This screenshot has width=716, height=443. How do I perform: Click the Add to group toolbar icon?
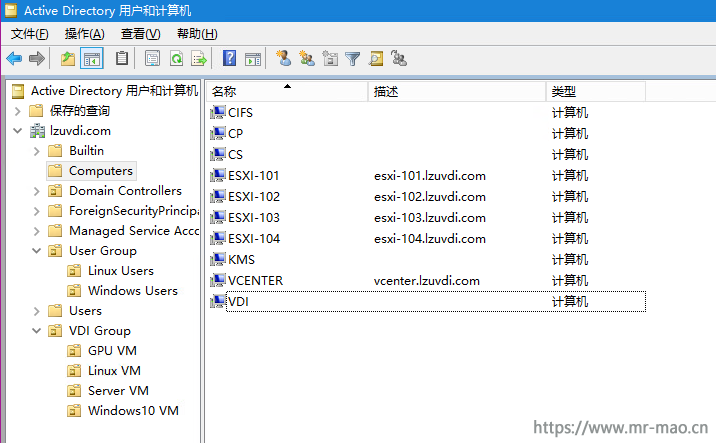399,58
